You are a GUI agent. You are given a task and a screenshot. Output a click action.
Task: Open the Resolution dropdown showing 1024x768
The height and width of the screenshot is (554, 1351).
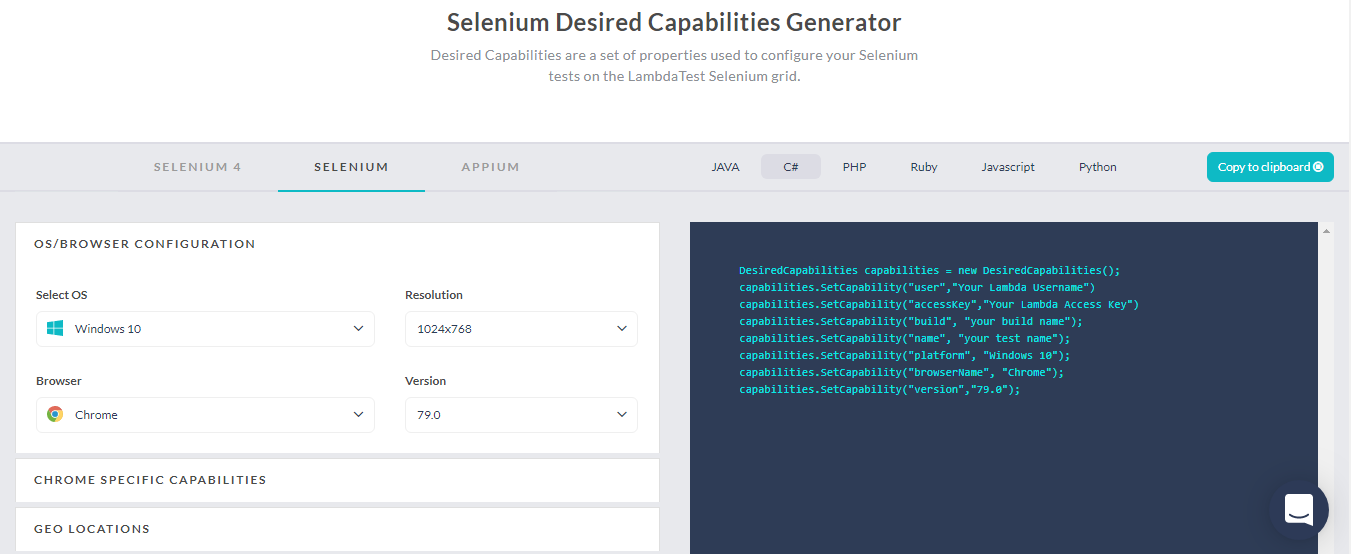(x=520, y=329)
